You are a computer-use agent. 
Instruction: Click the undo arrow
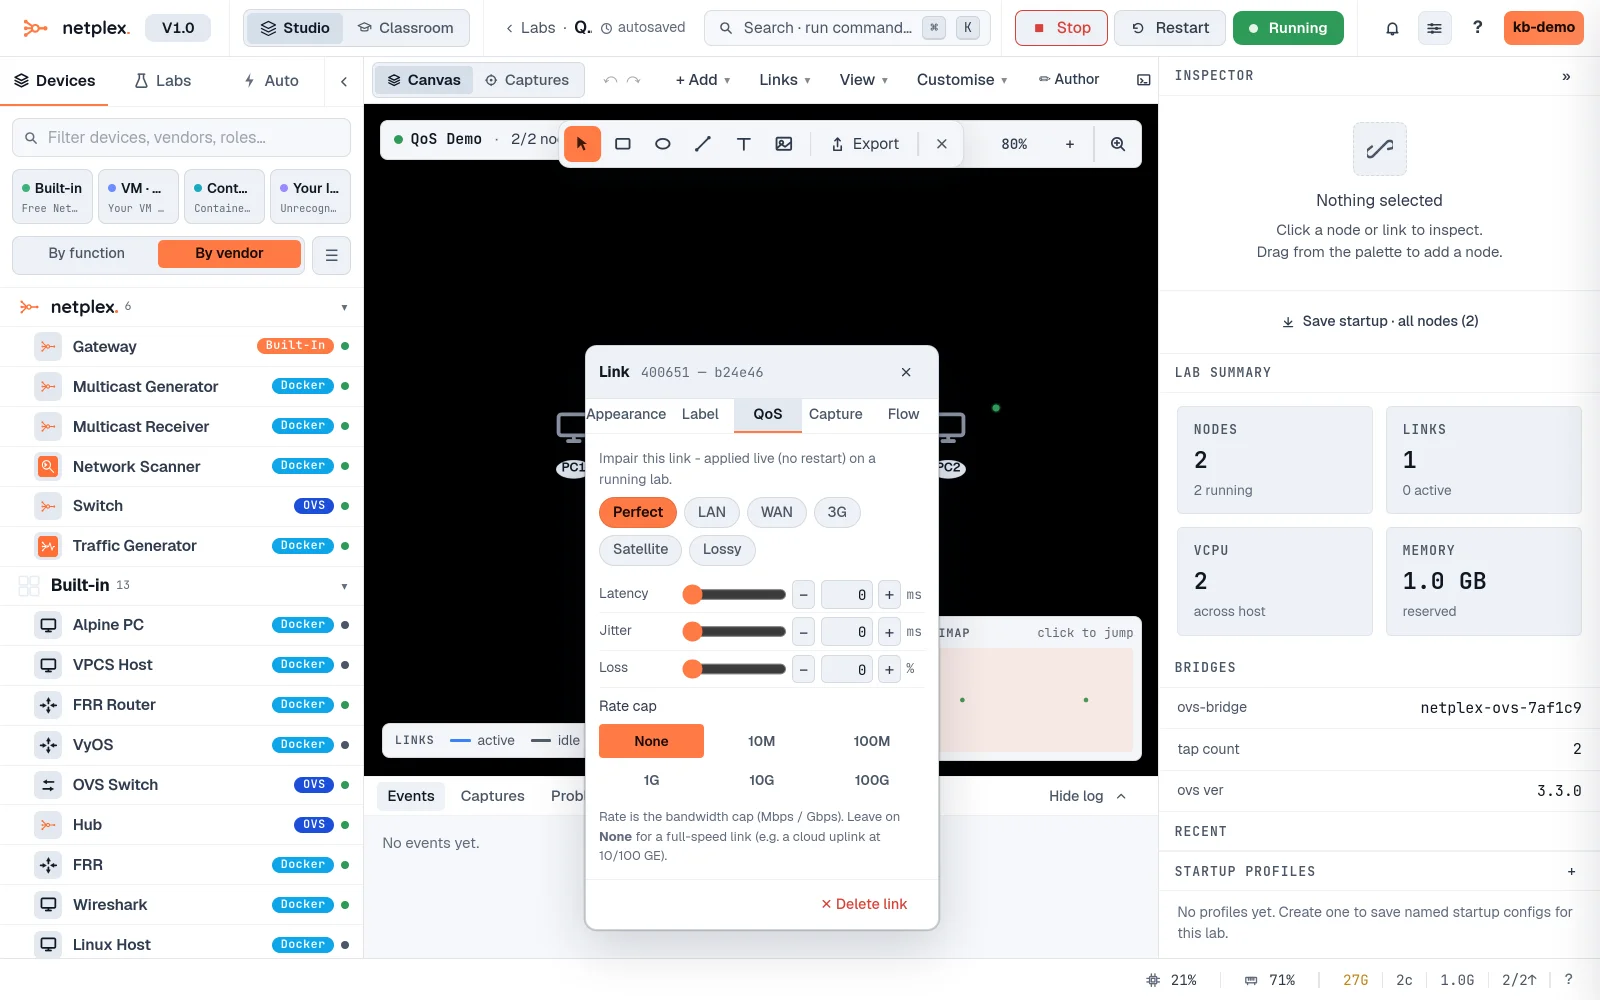(x=610, y=80)
